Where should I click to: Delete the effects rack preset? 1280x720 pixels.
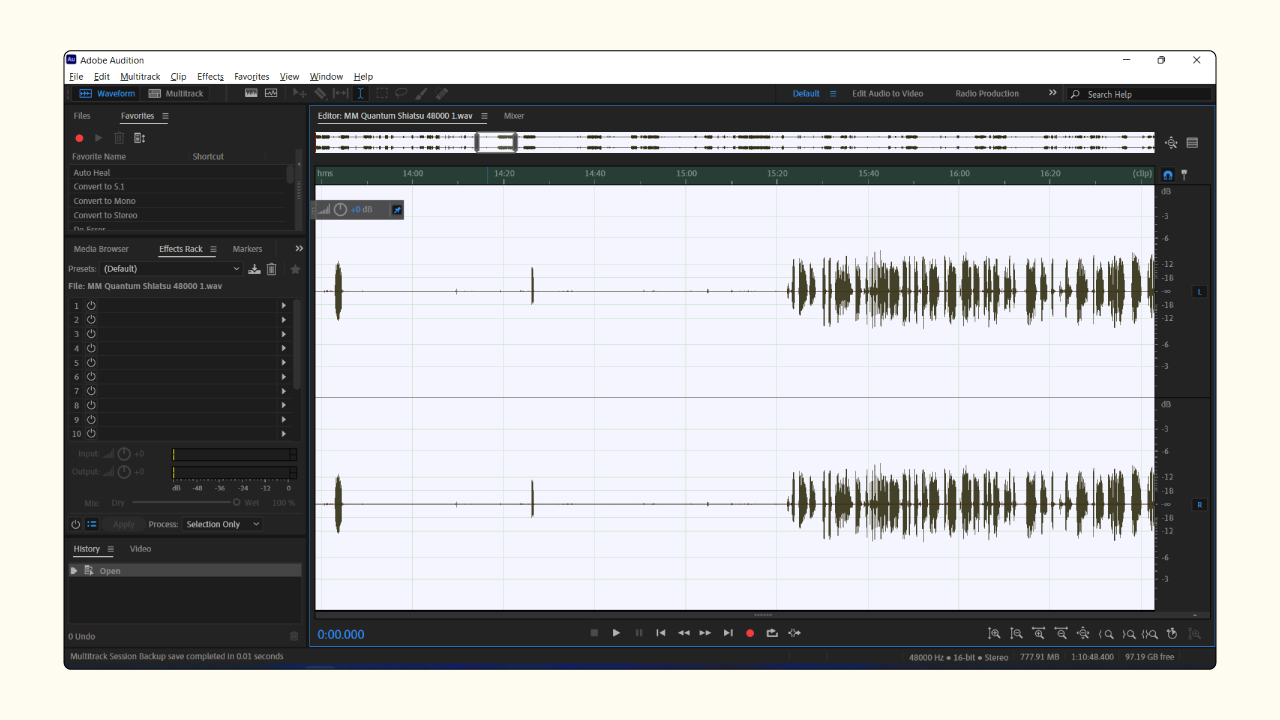click(x=271, y=269)
